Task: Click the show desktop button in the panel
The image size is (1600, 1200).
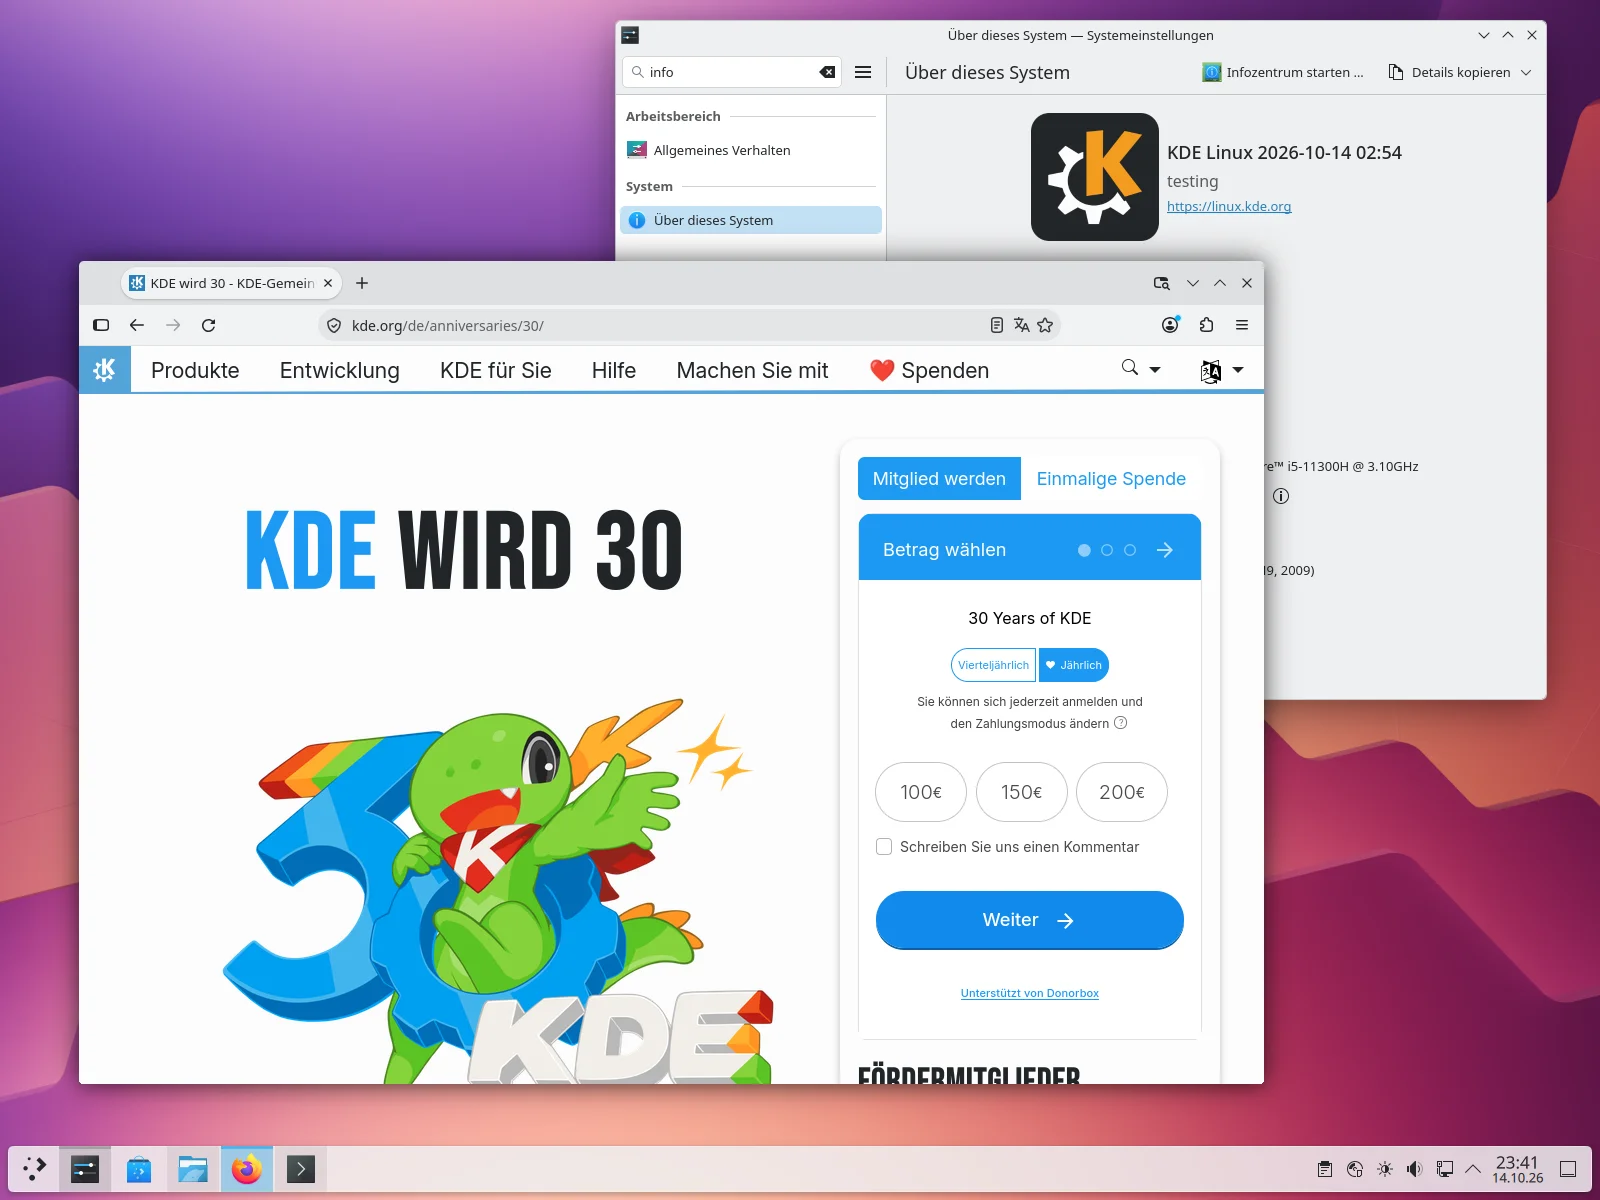Action: [x=1568, y=1169]
